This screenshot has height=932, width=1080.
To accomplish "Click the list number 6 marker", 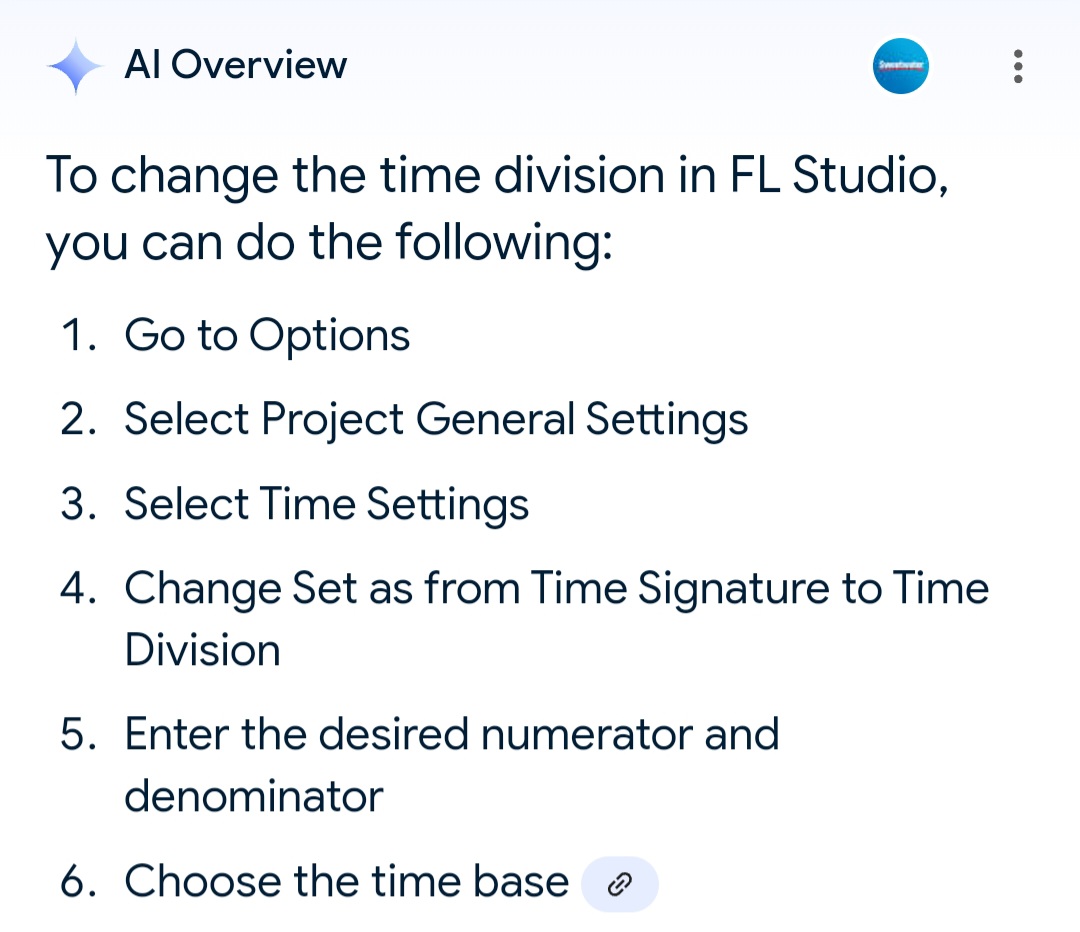I will click(x=78, y=881).
